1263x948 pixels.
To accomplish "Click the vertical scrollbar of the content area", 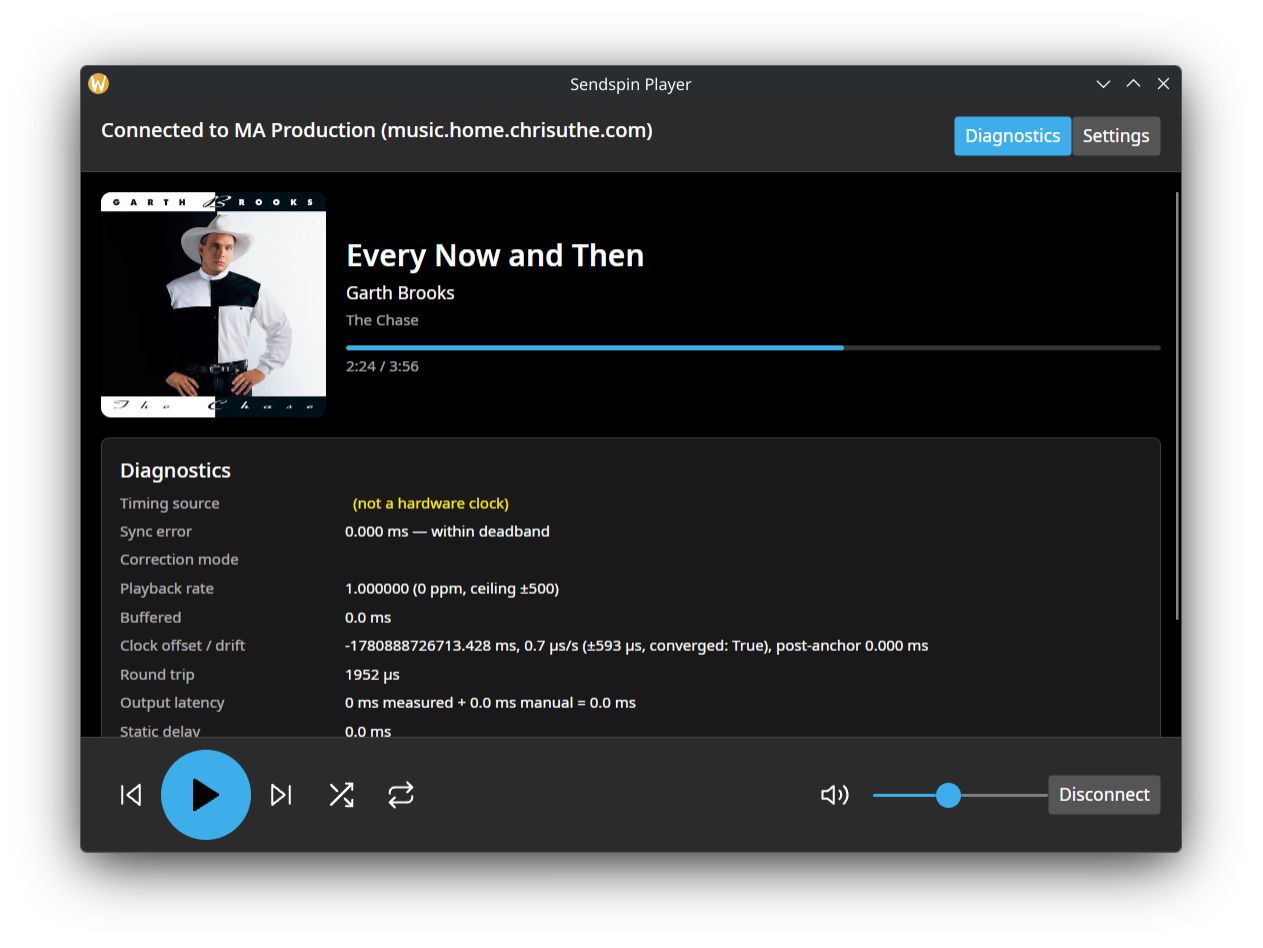I will coord(1177,405).
